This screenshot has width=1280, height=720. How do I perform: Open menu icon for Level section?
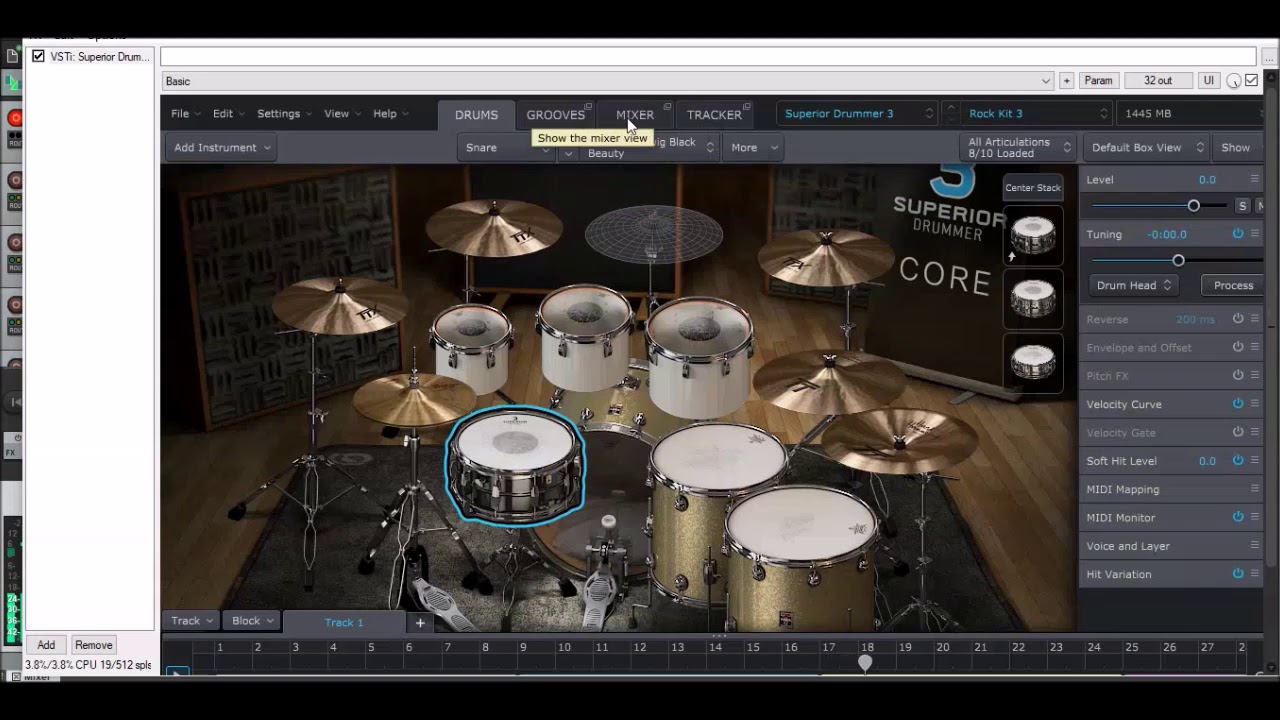(1255, 179)
